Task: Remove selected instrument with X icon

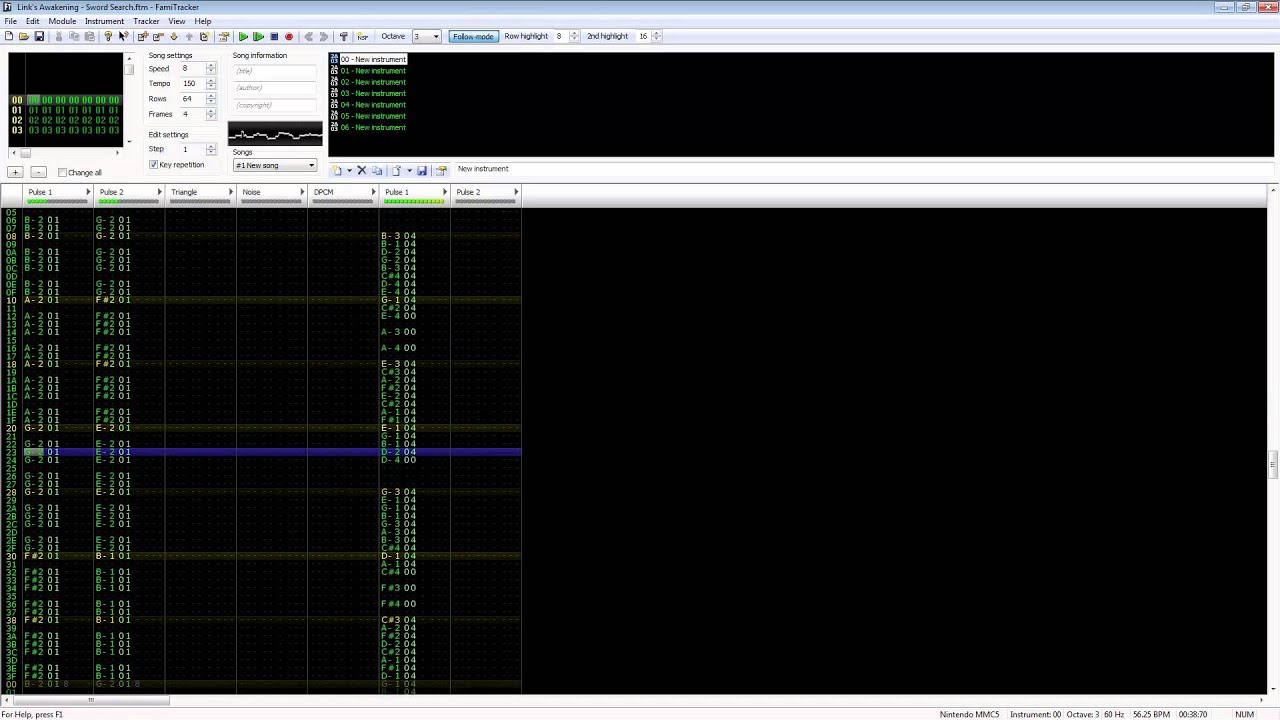Action: pos(362,171)
